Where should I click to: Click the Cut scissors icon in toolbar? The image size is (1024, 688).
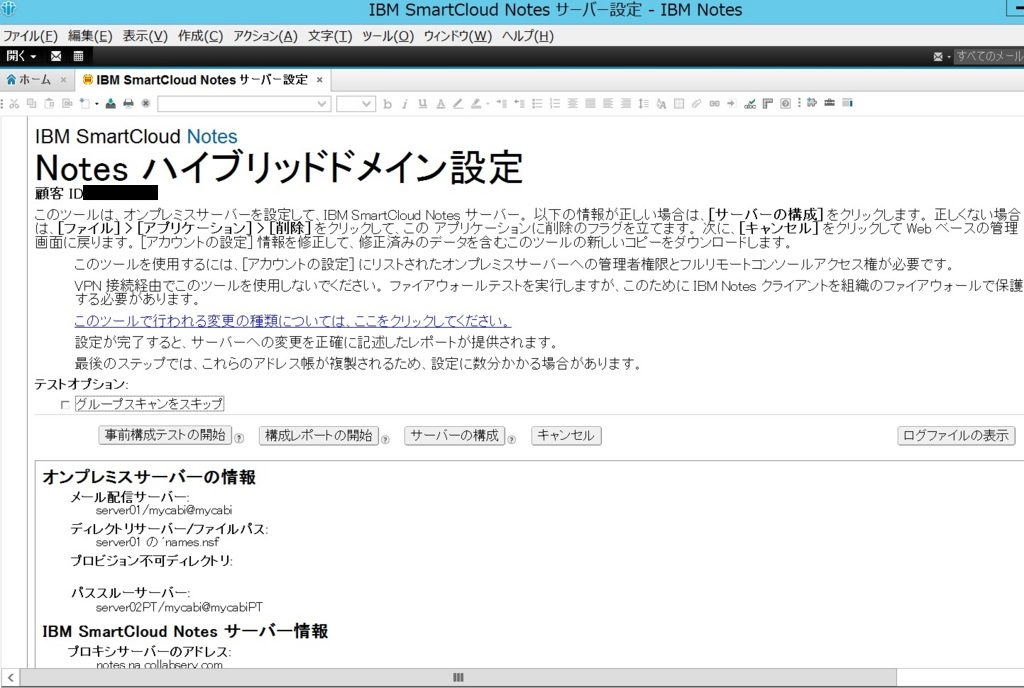tap(14, 103)
